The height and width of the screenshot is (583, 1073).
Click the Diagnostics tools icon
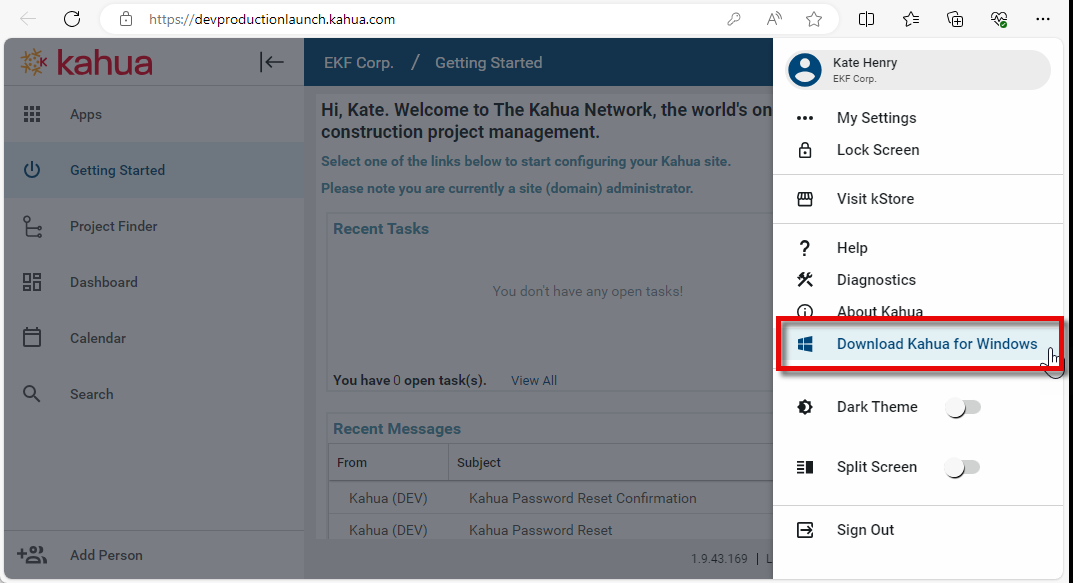pos(805,280)
